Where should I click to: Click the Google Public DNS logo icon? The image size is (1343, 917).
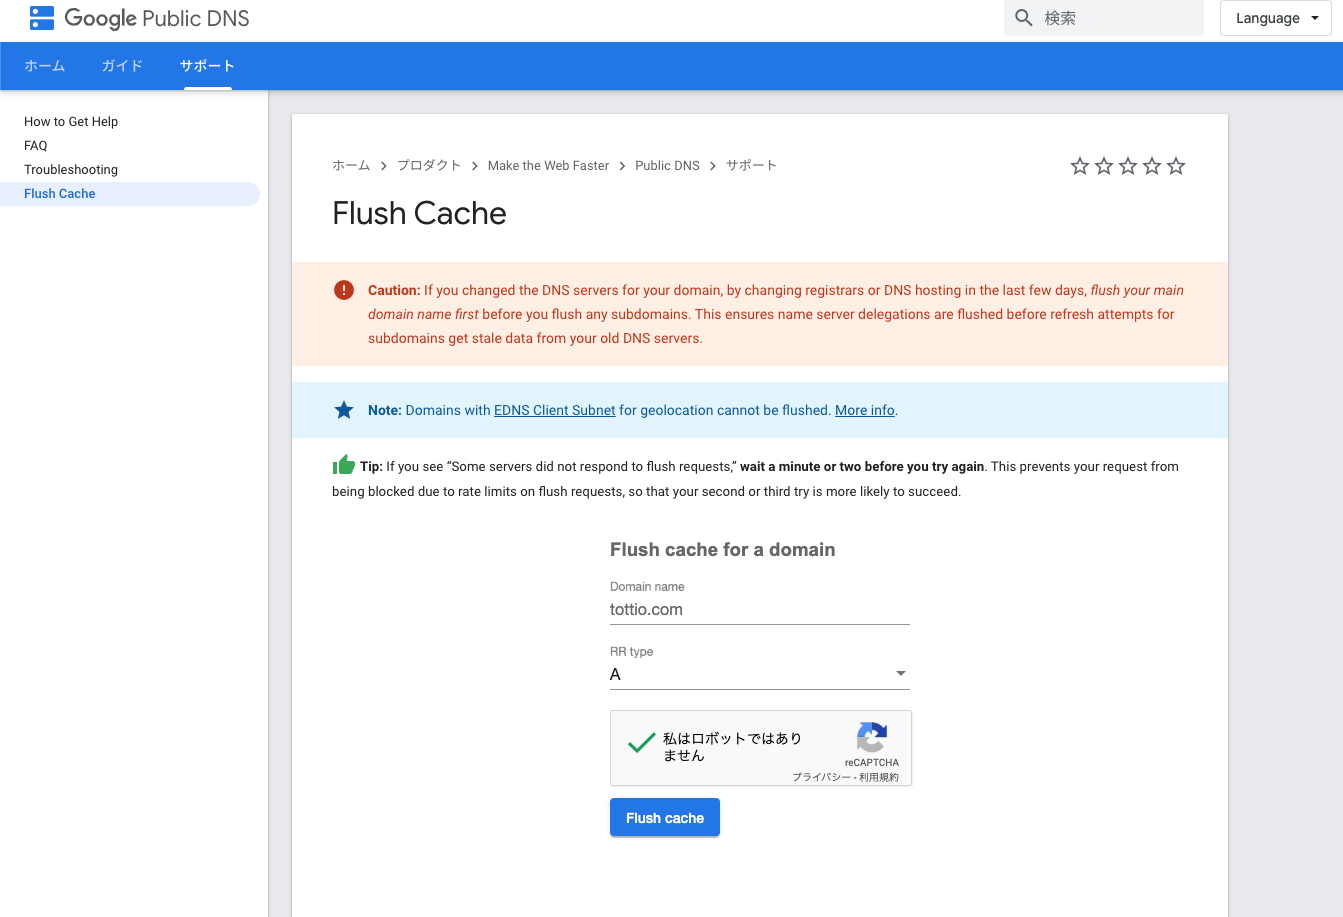pos(42,18)
